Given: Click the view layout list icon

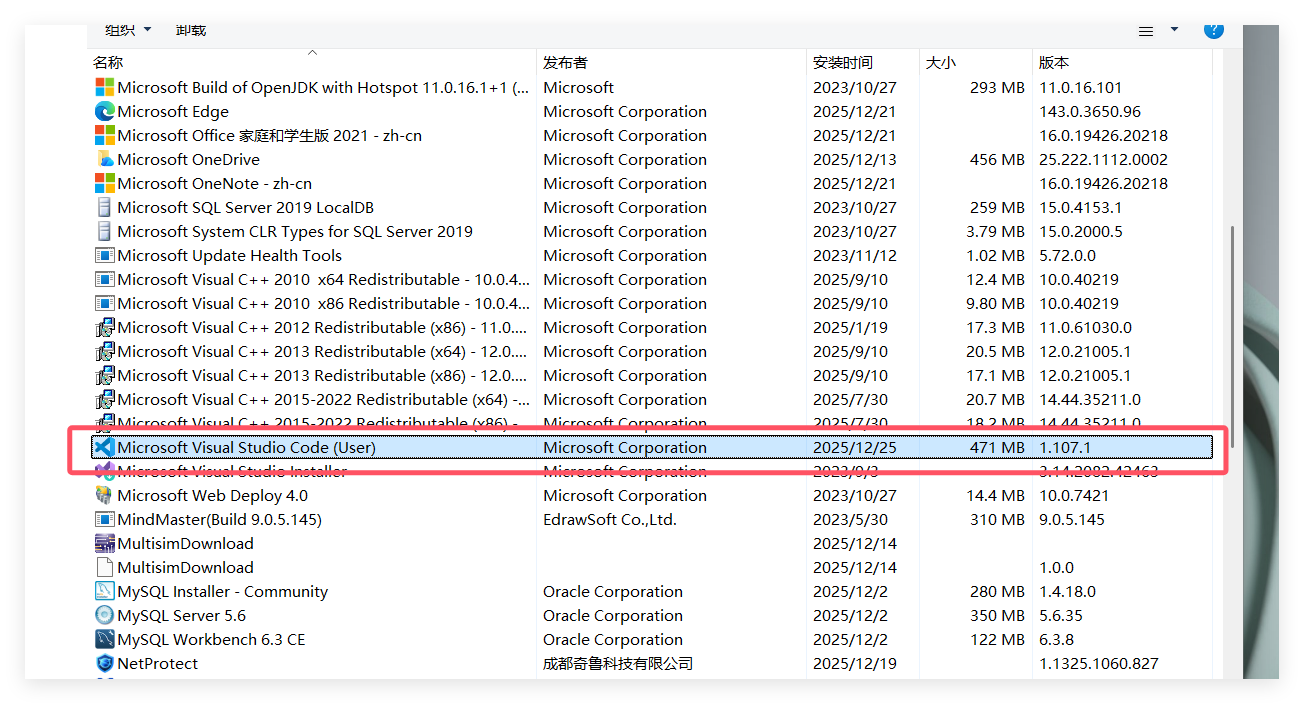Looking at the screenshot, I should (x=1146, y=31).
